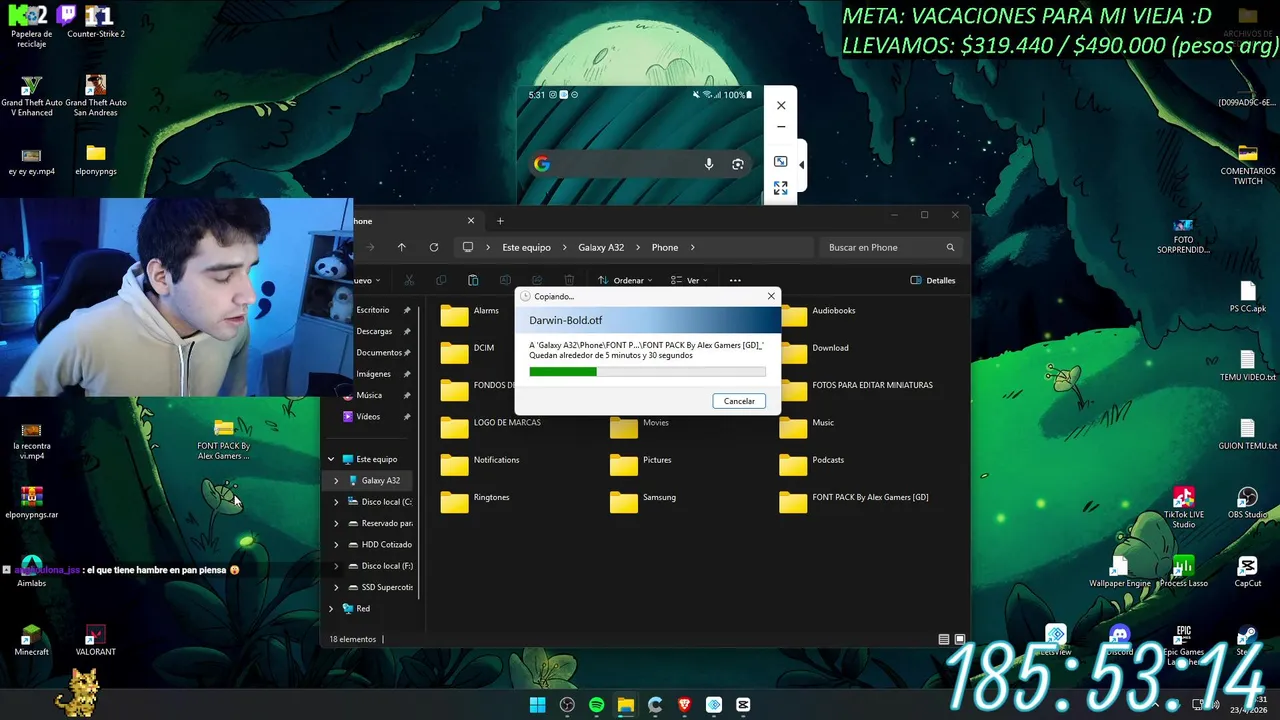Click Galaxy A32 in the address breadcrumb

point(601,247)
